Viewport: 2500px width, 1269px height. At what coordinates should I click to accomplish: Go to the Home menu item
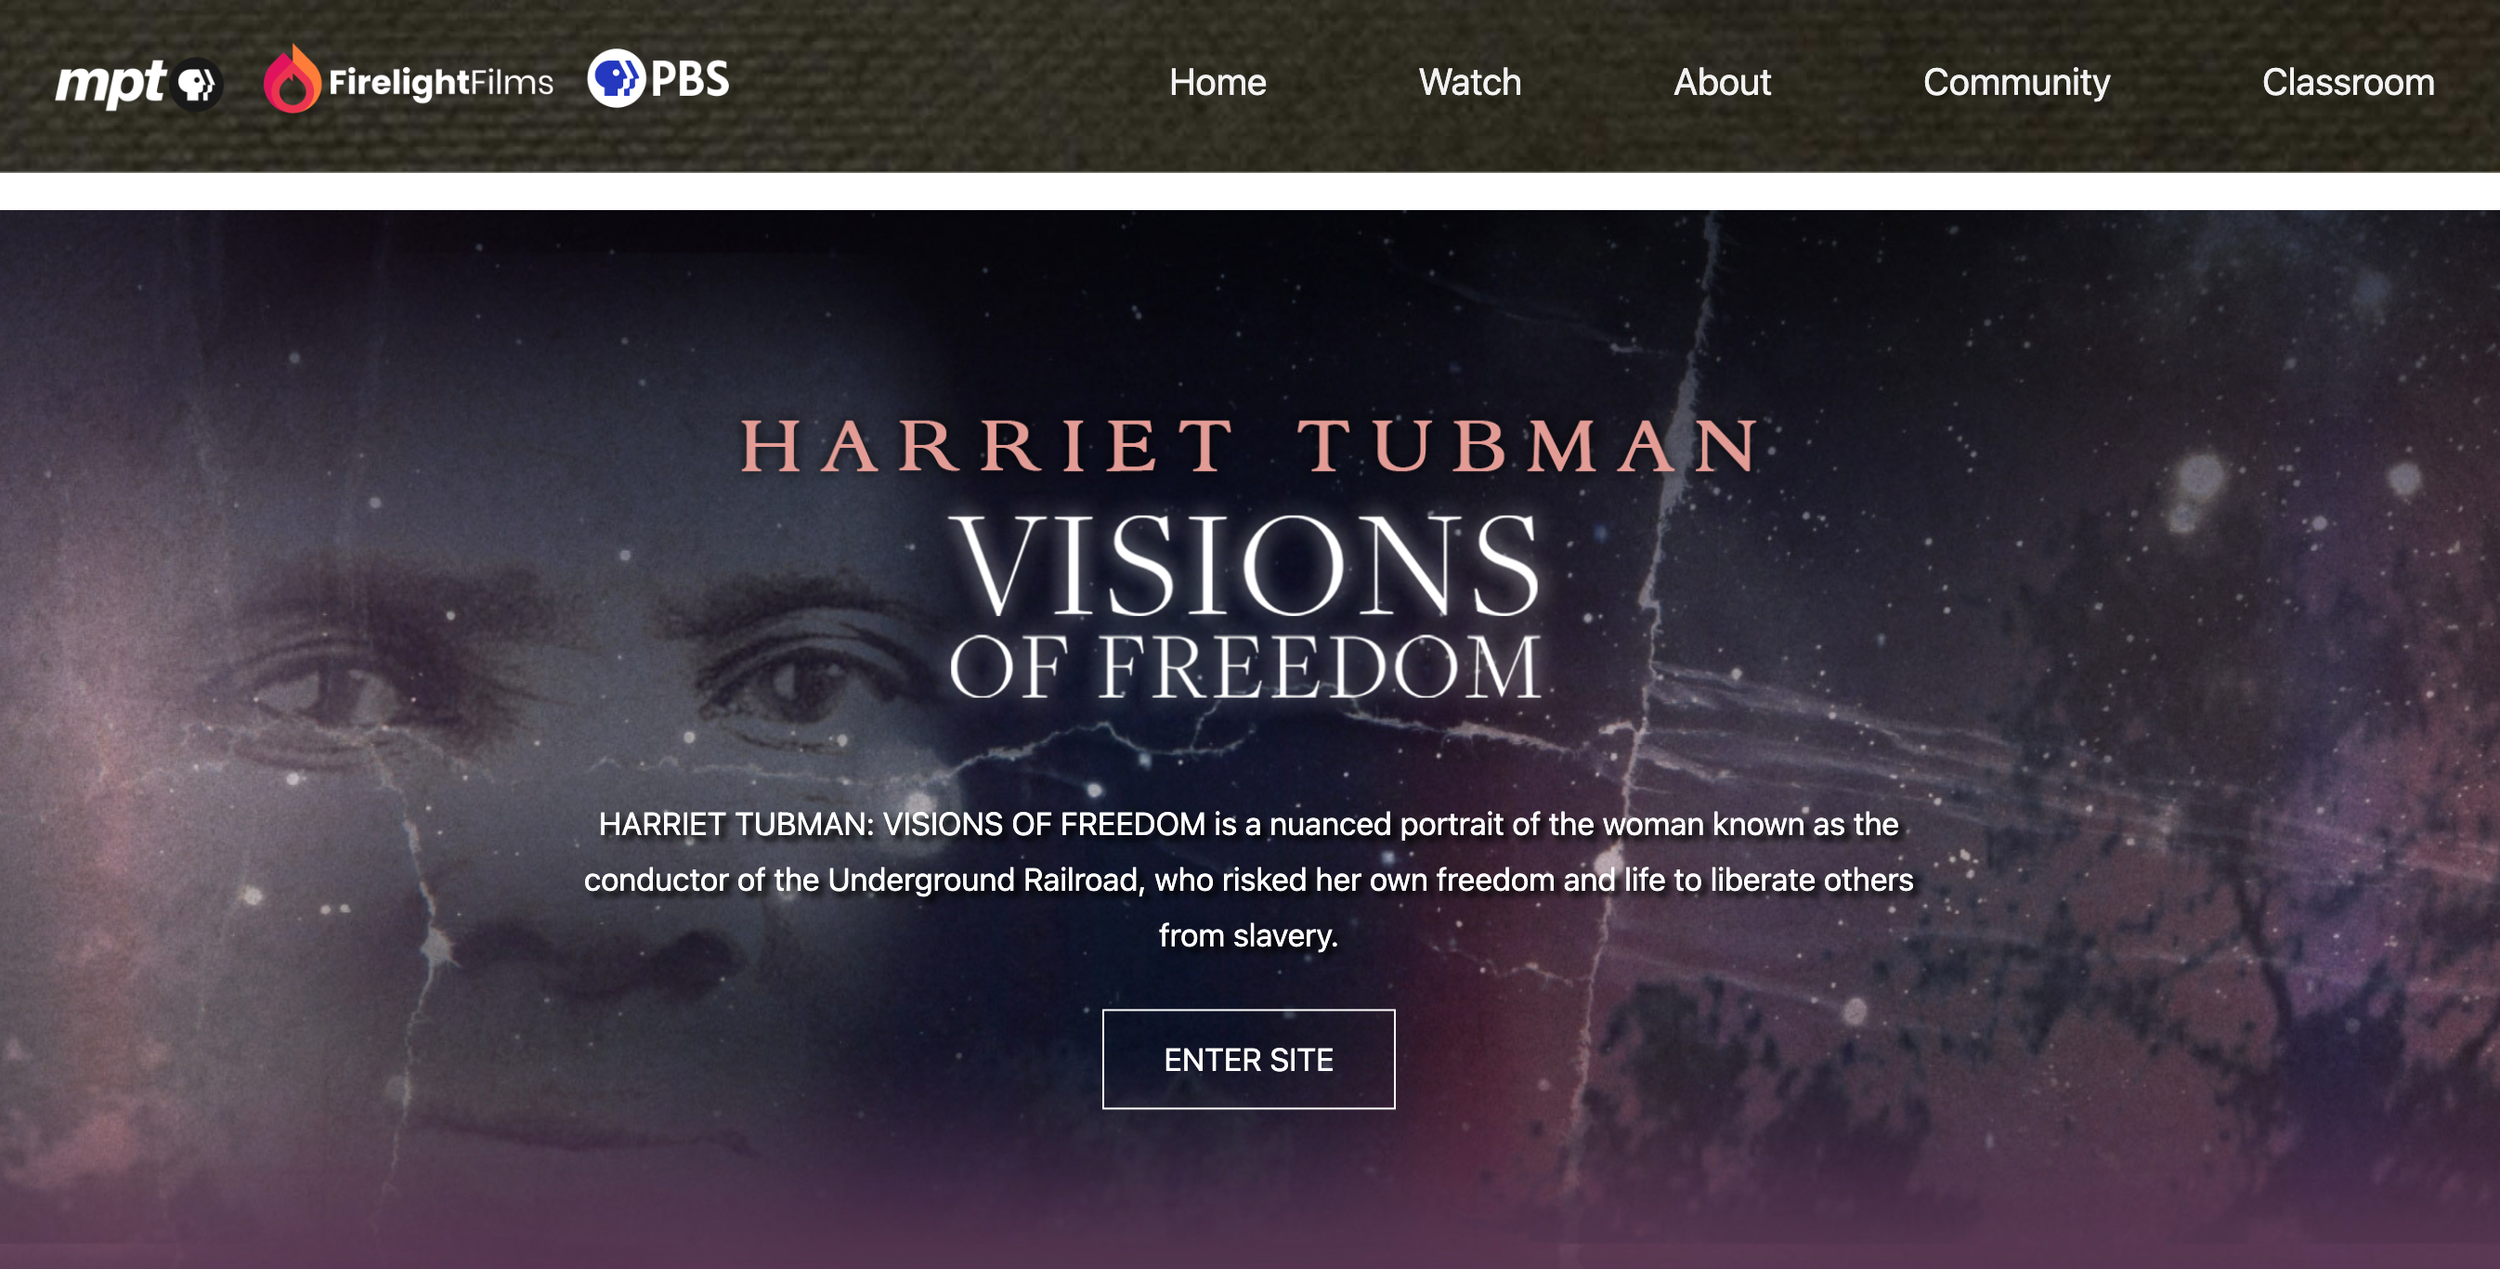(x=1217, y=82)
